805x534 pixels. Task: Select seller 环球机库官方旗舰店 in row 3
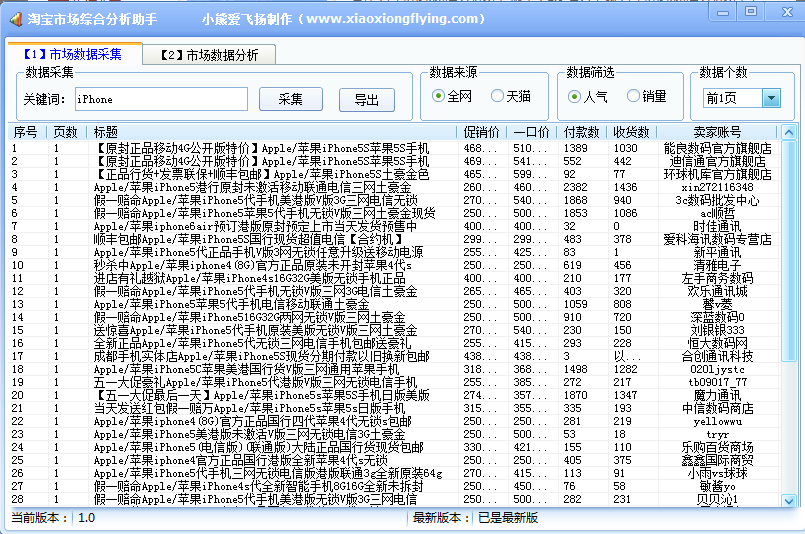click(717, 174)
